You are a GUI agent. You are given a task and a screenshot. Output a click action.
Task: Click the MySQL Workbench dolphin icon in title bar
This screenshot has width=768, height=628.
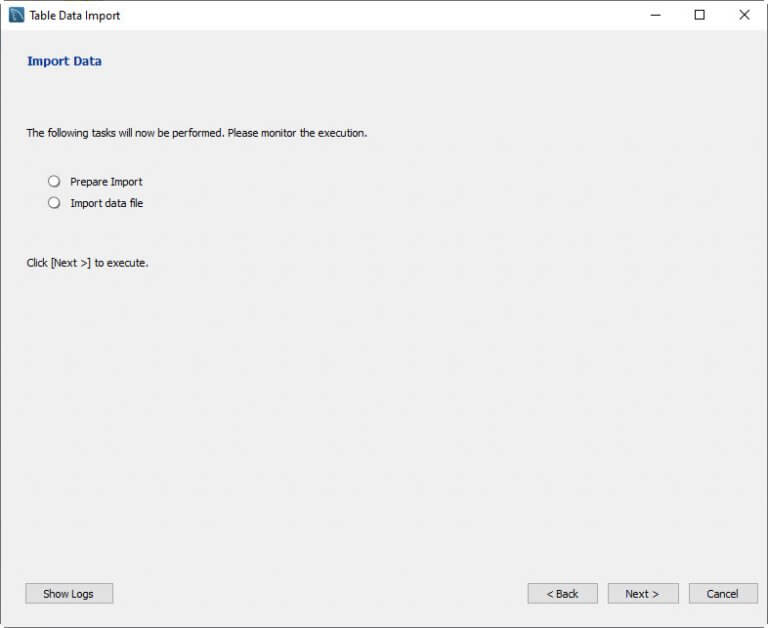click(x=16, y=15)
